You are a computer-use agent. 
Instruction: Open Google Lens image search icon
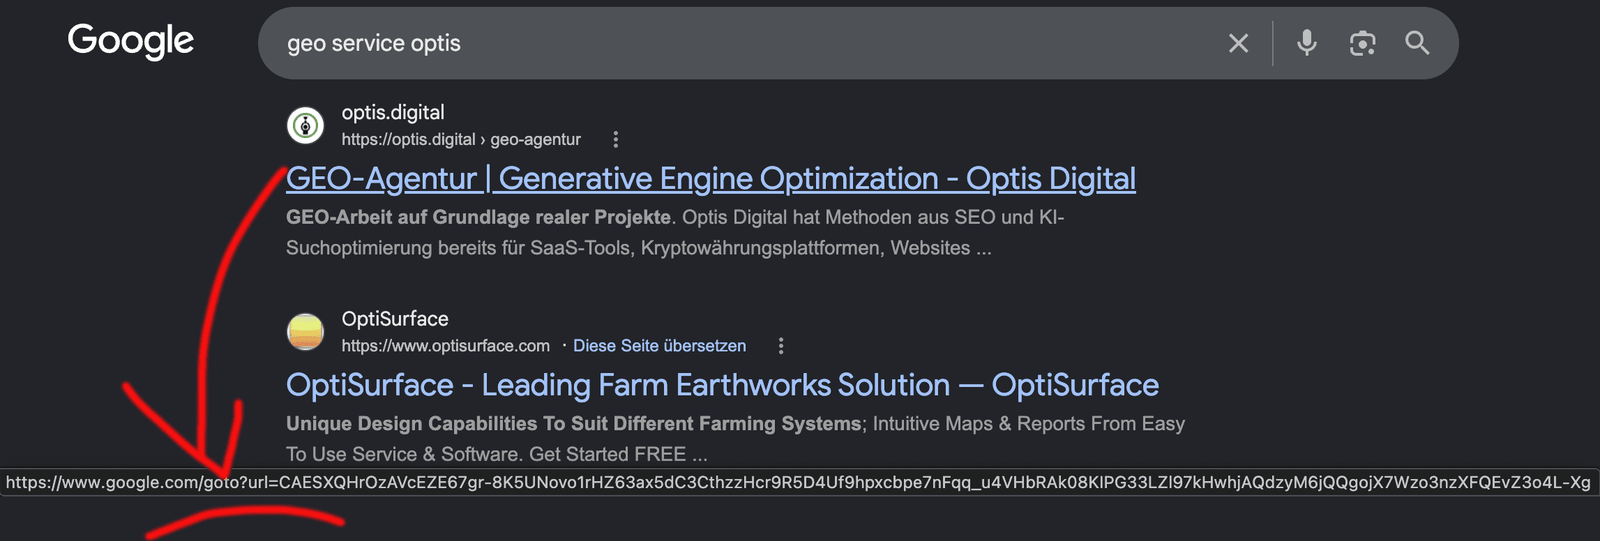point(1362,43)
